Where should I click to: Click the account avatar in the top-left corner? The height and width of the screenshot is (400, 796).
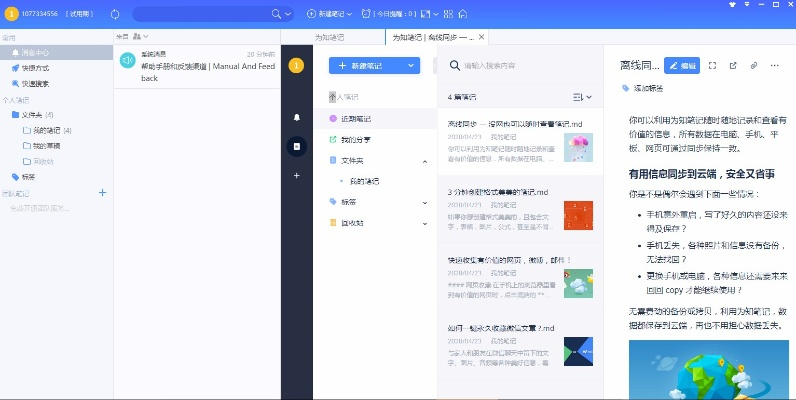point(11,14)
